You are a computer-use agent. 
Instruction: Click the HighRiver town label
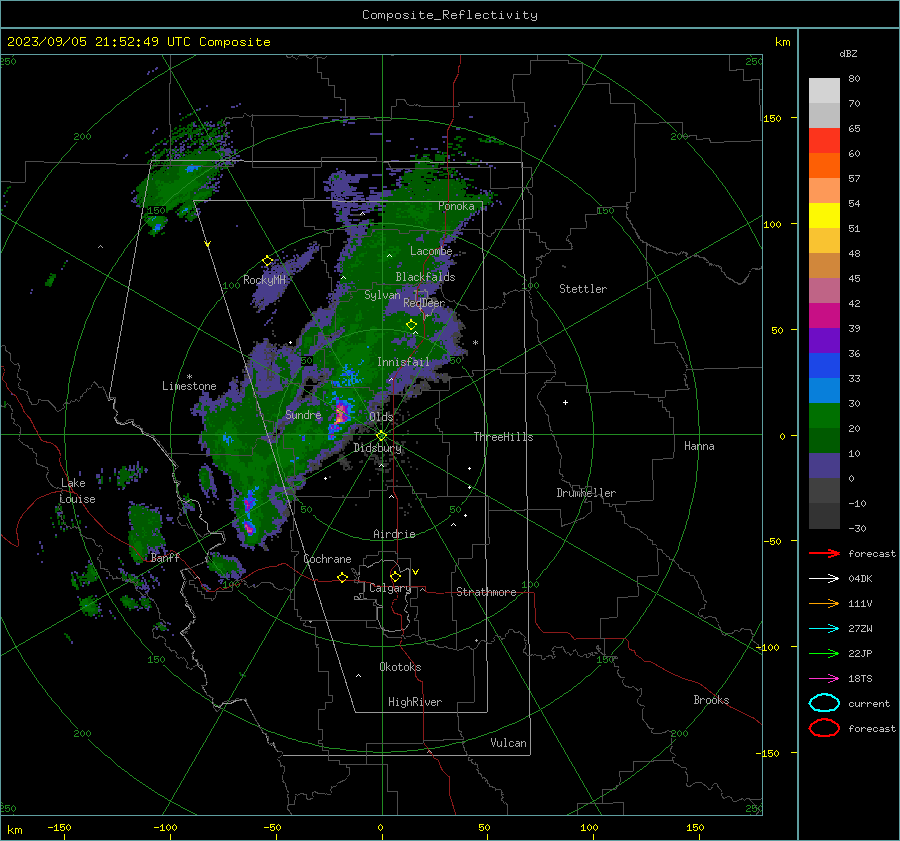[x=415, y=702]
